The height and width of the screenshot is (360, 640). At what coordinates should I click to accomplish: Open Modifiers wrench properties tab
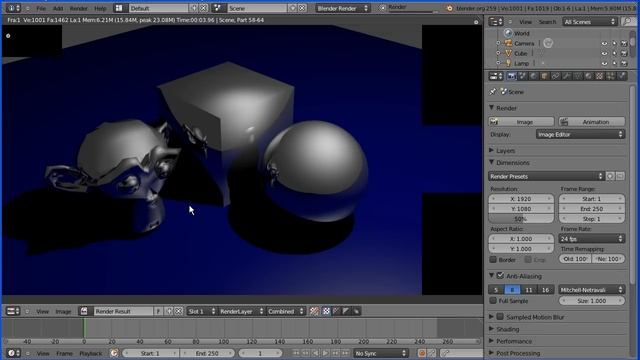click(x=567, y=76)
